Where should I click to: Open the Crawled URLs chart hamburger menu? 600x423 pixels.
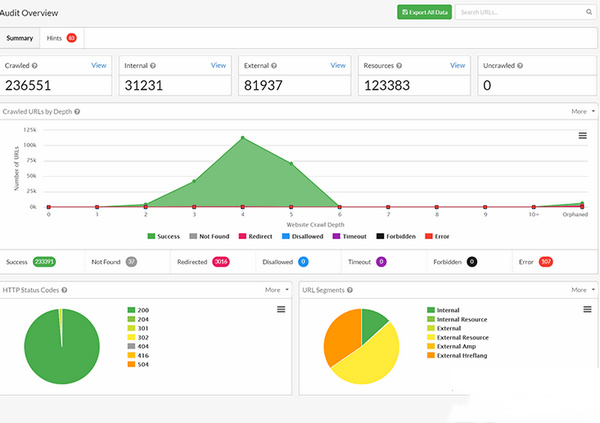coord(583,135)
